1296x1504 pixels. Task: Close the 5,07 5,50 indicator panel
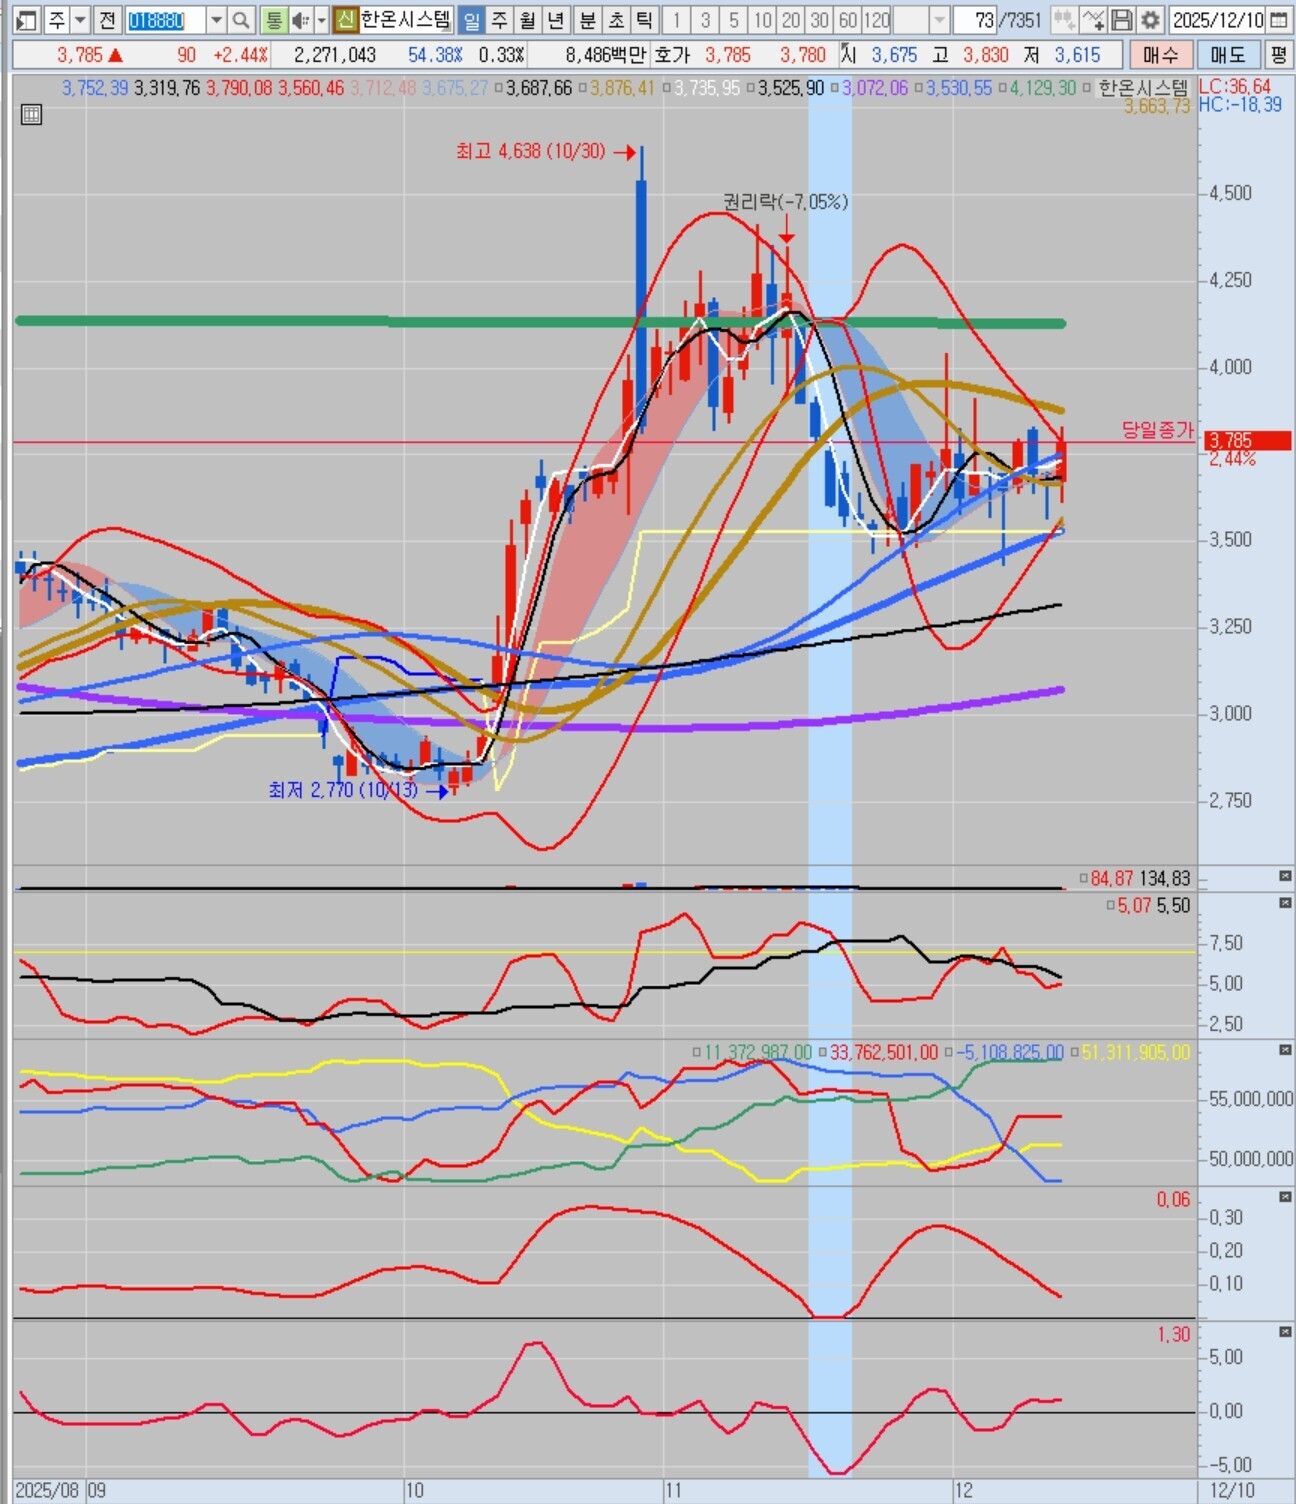tap(1285, 903)
